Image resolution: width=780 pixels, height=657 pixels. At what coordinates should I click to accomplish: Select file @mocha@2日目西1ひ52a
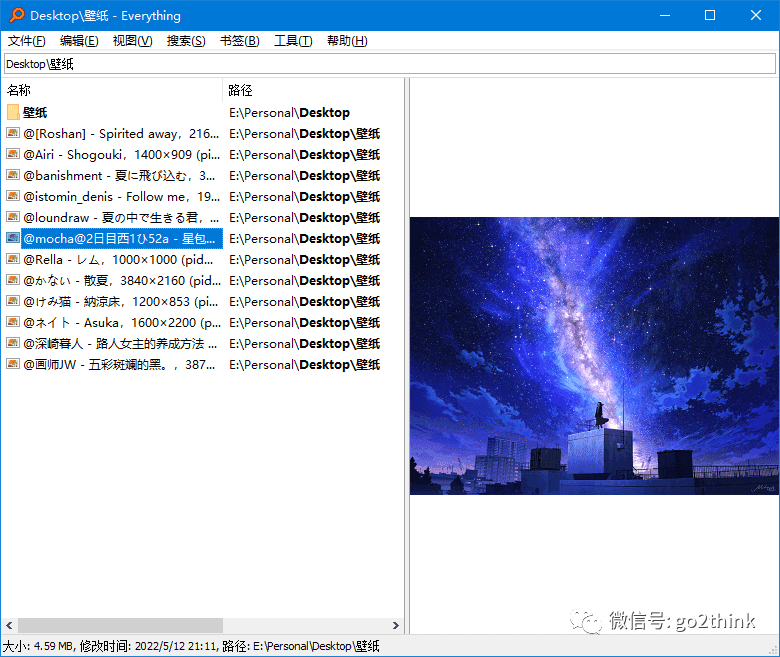point(121,238)
